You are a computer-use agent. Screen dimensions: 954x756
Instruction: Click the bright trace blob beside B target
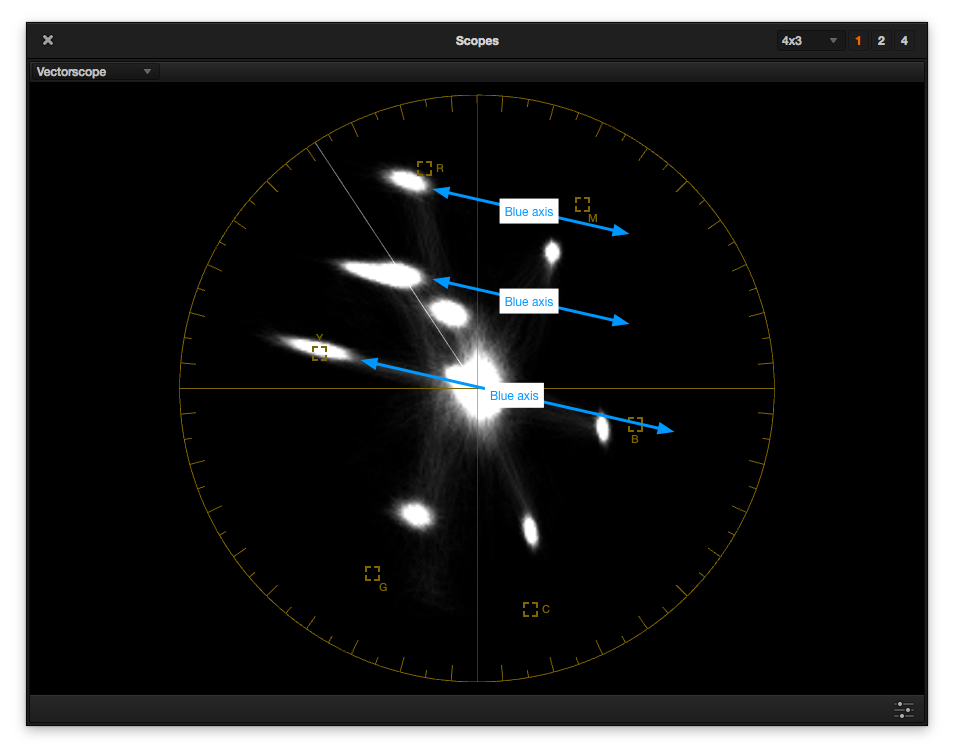click(603, 427)
